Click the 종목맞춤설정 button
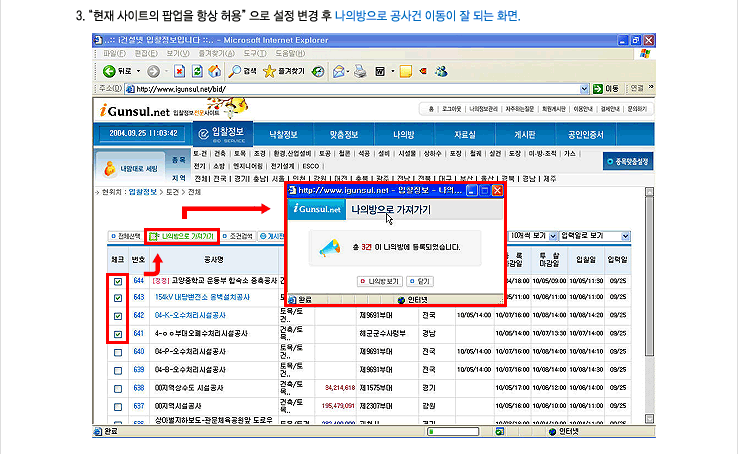738x454 pixels. (x=627, y=161)
